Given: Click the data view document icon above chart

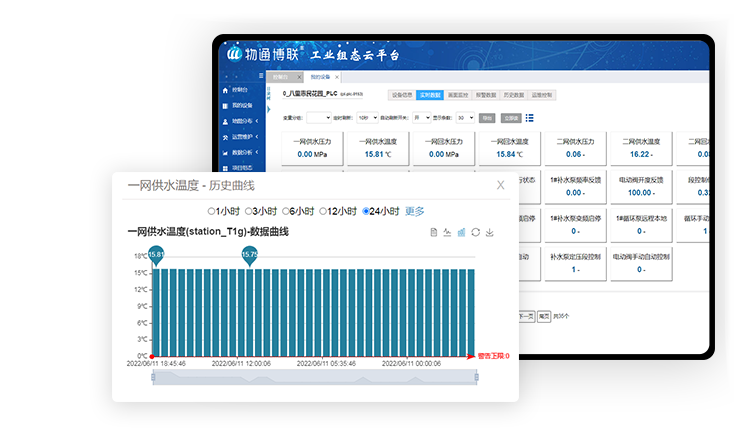Looking at the screenshot, I should pyautogui.click(x=434, y=232).
